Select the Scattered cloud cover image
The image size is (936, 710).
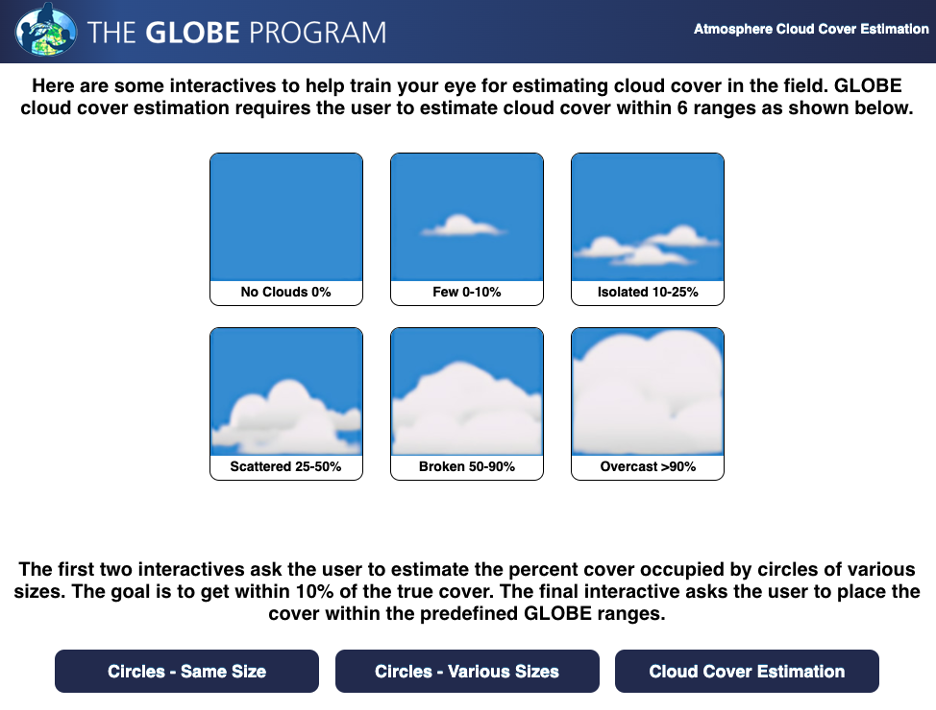286,392
